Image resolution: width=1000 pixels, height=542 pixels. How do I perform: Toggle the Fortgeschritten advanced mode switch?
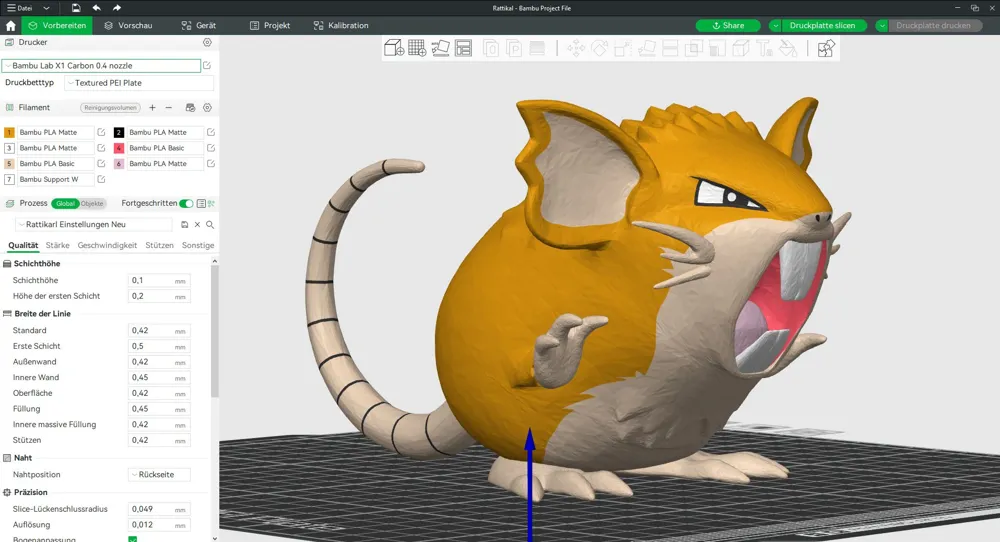186,203
